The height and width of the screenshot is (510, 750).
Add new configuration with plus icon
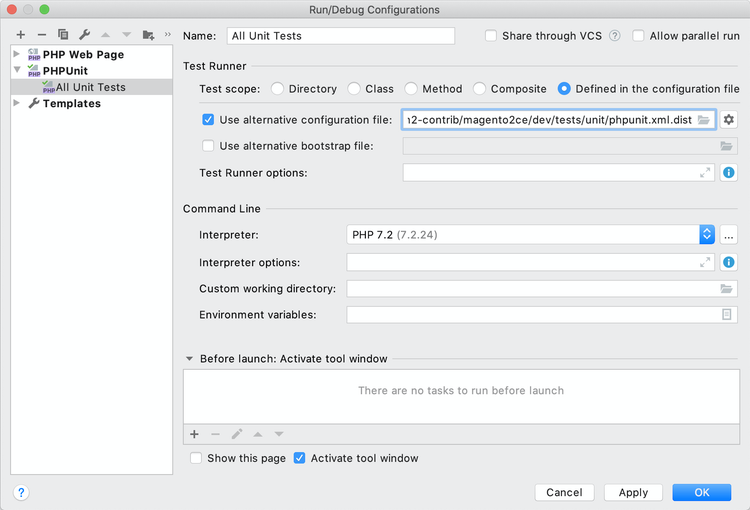click(x=21, y=34)
